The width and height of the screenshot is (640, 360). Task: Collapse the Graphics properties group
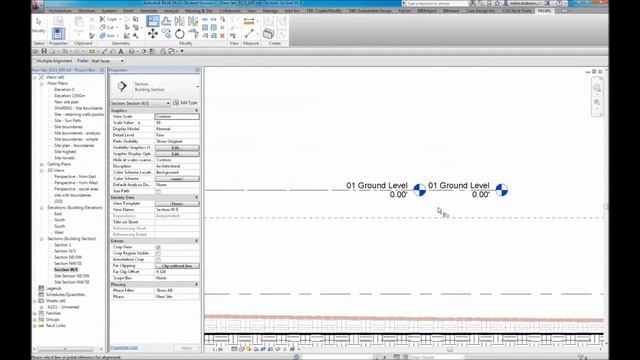[196, 111]
